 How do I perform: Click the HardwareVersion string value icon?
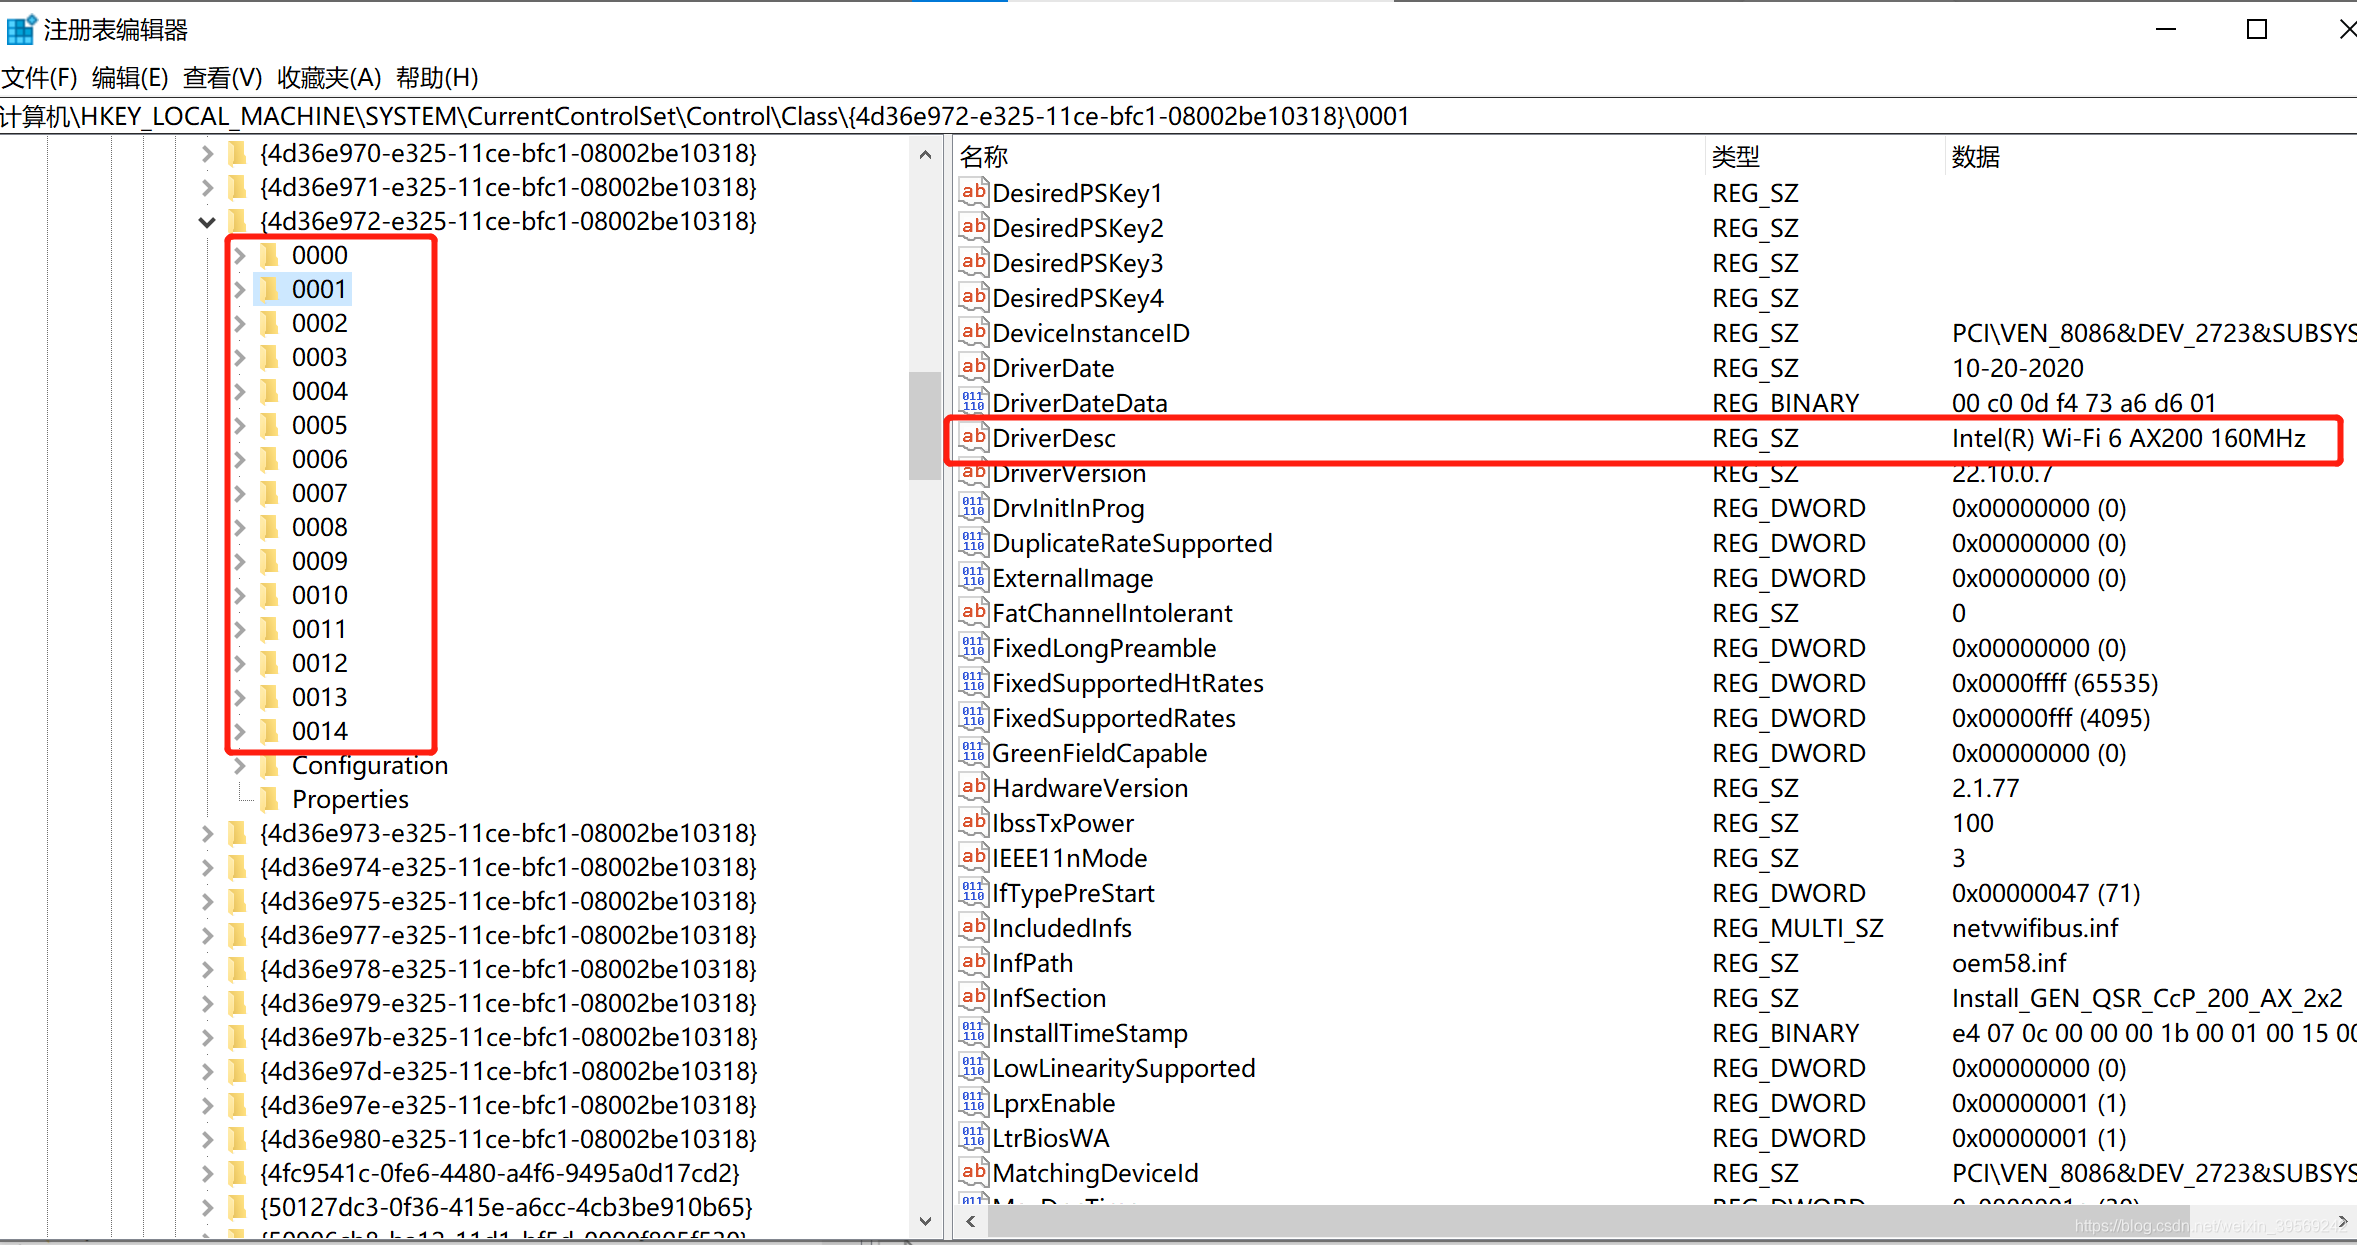tap(973, 788)
